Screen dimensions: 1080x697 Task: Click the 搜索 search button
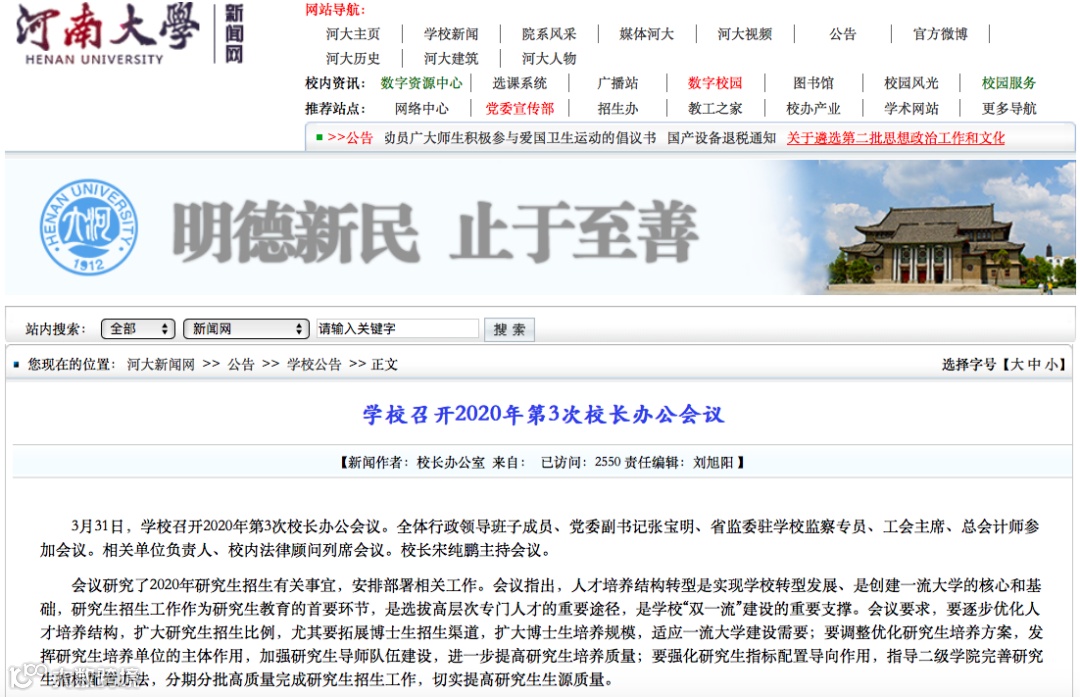point(509,330)
